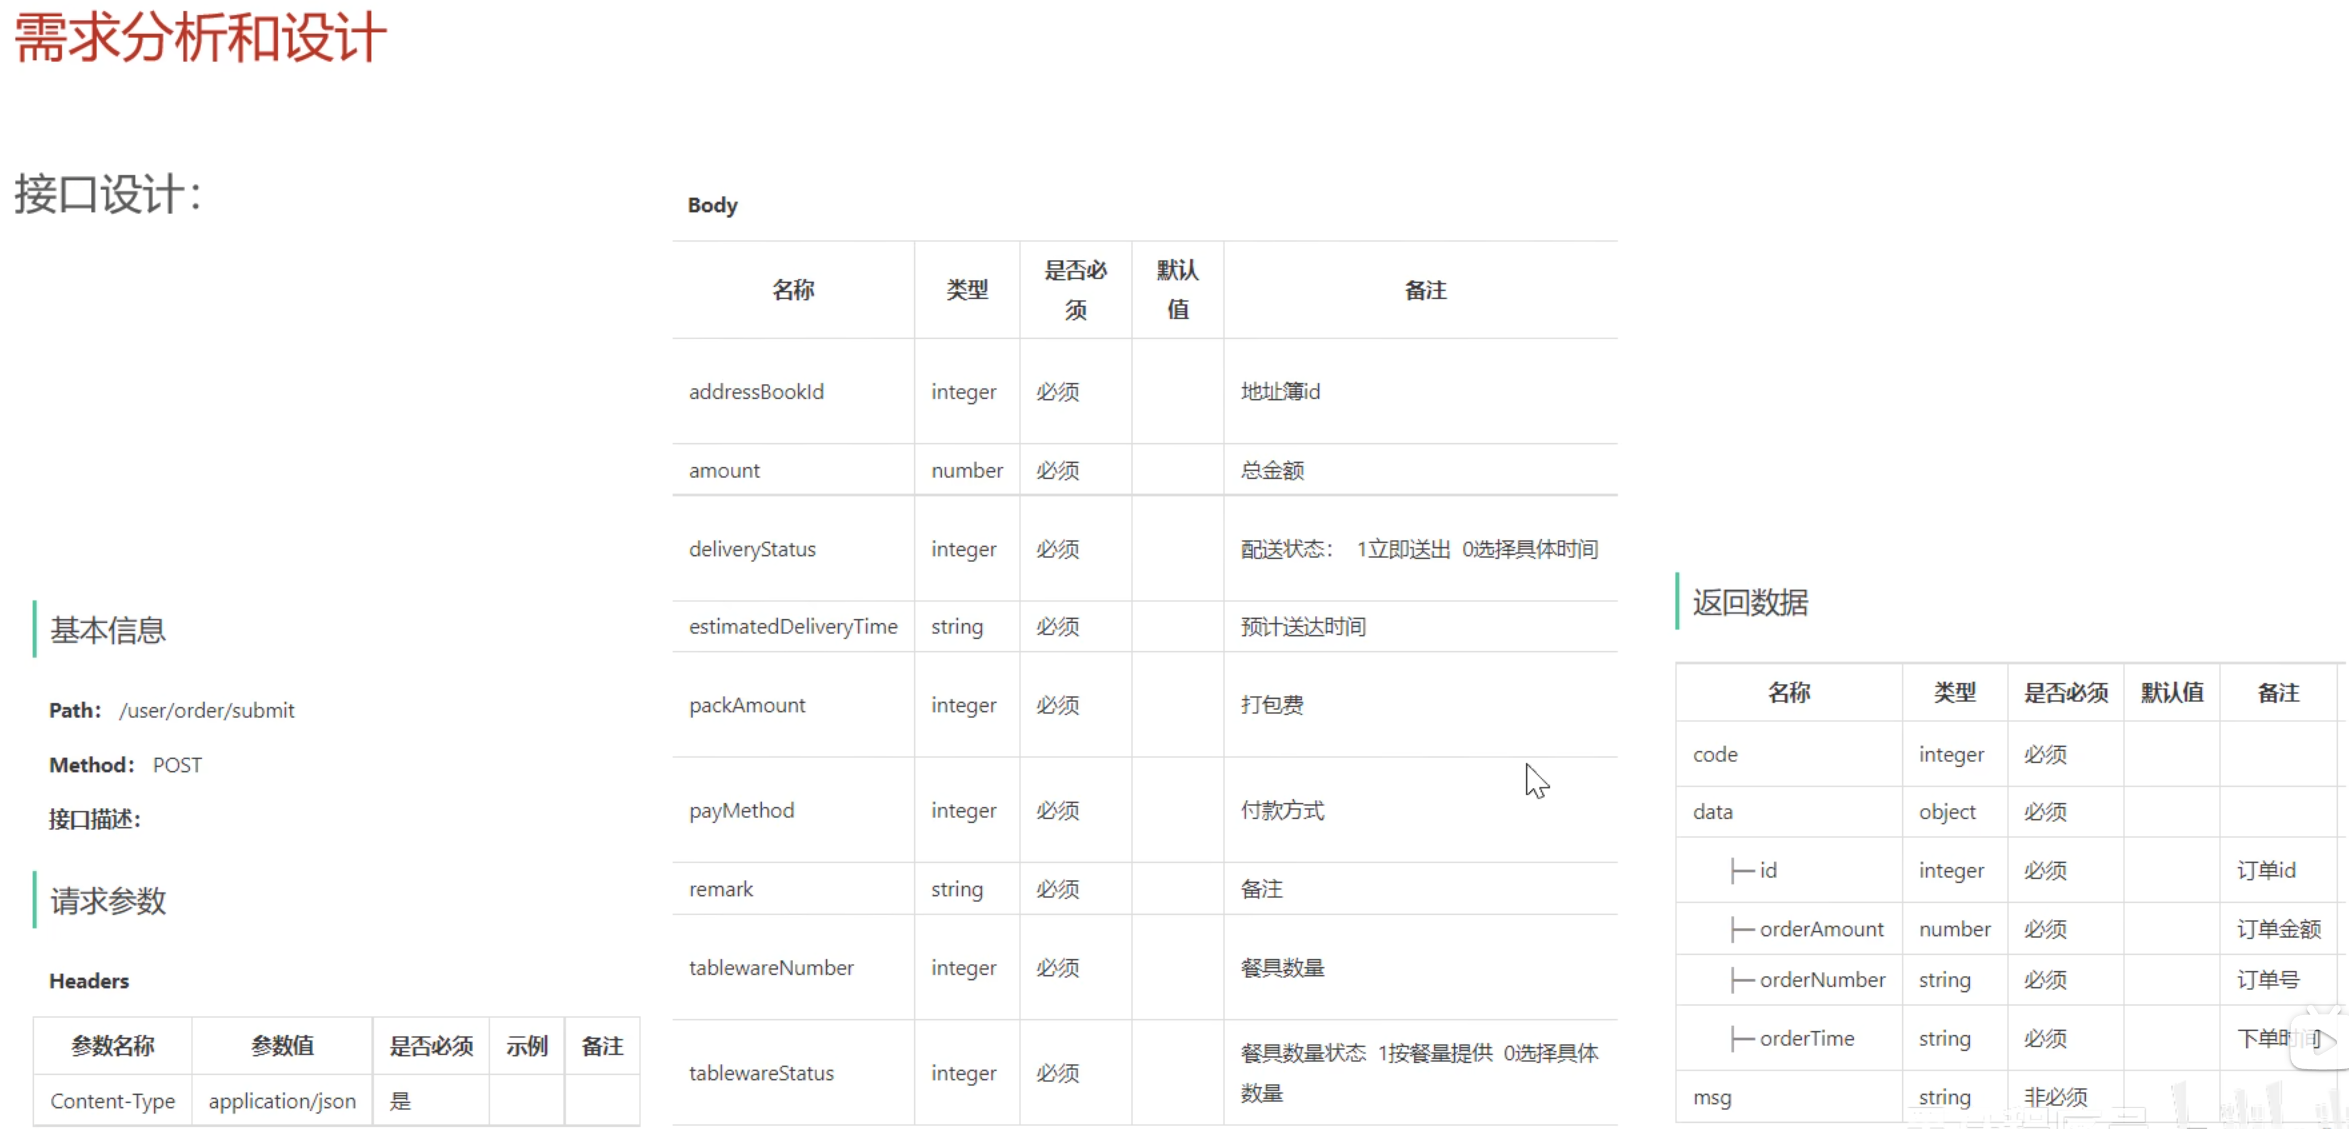2349x1129 pixels.
Task: Click the orderNumber tree row
Action: (1821, 980)
